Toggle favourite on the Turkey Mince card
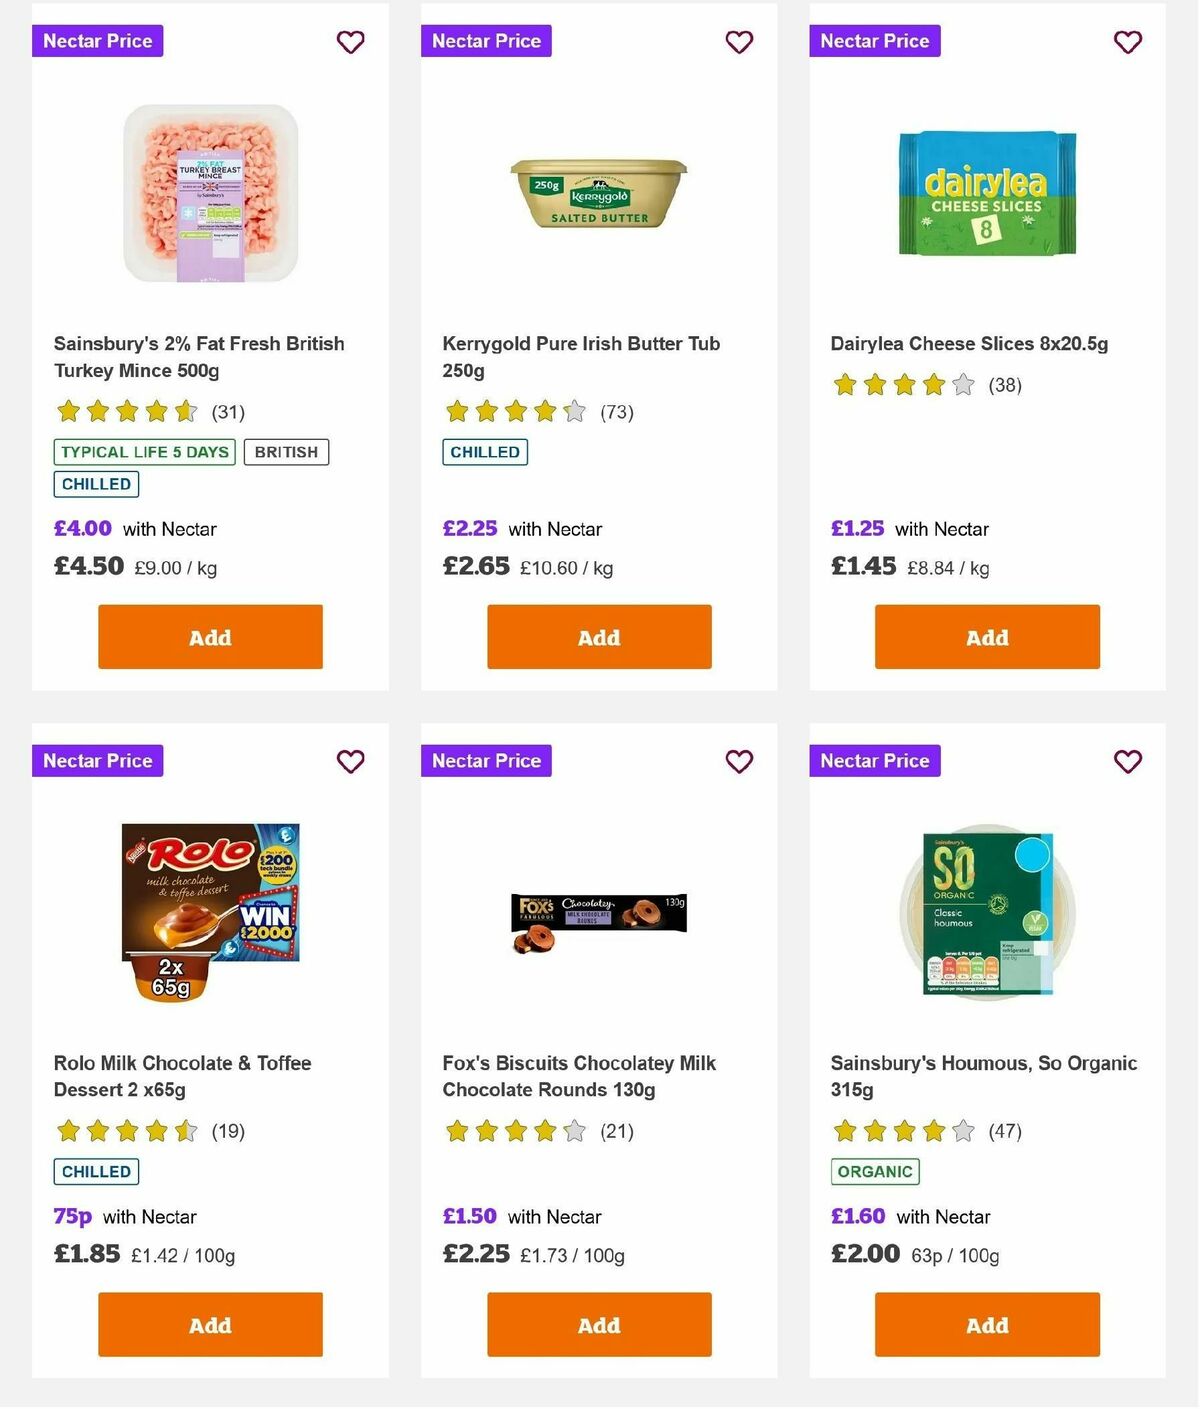Viewport: 1200px width, 1409px height. [350, 42]
